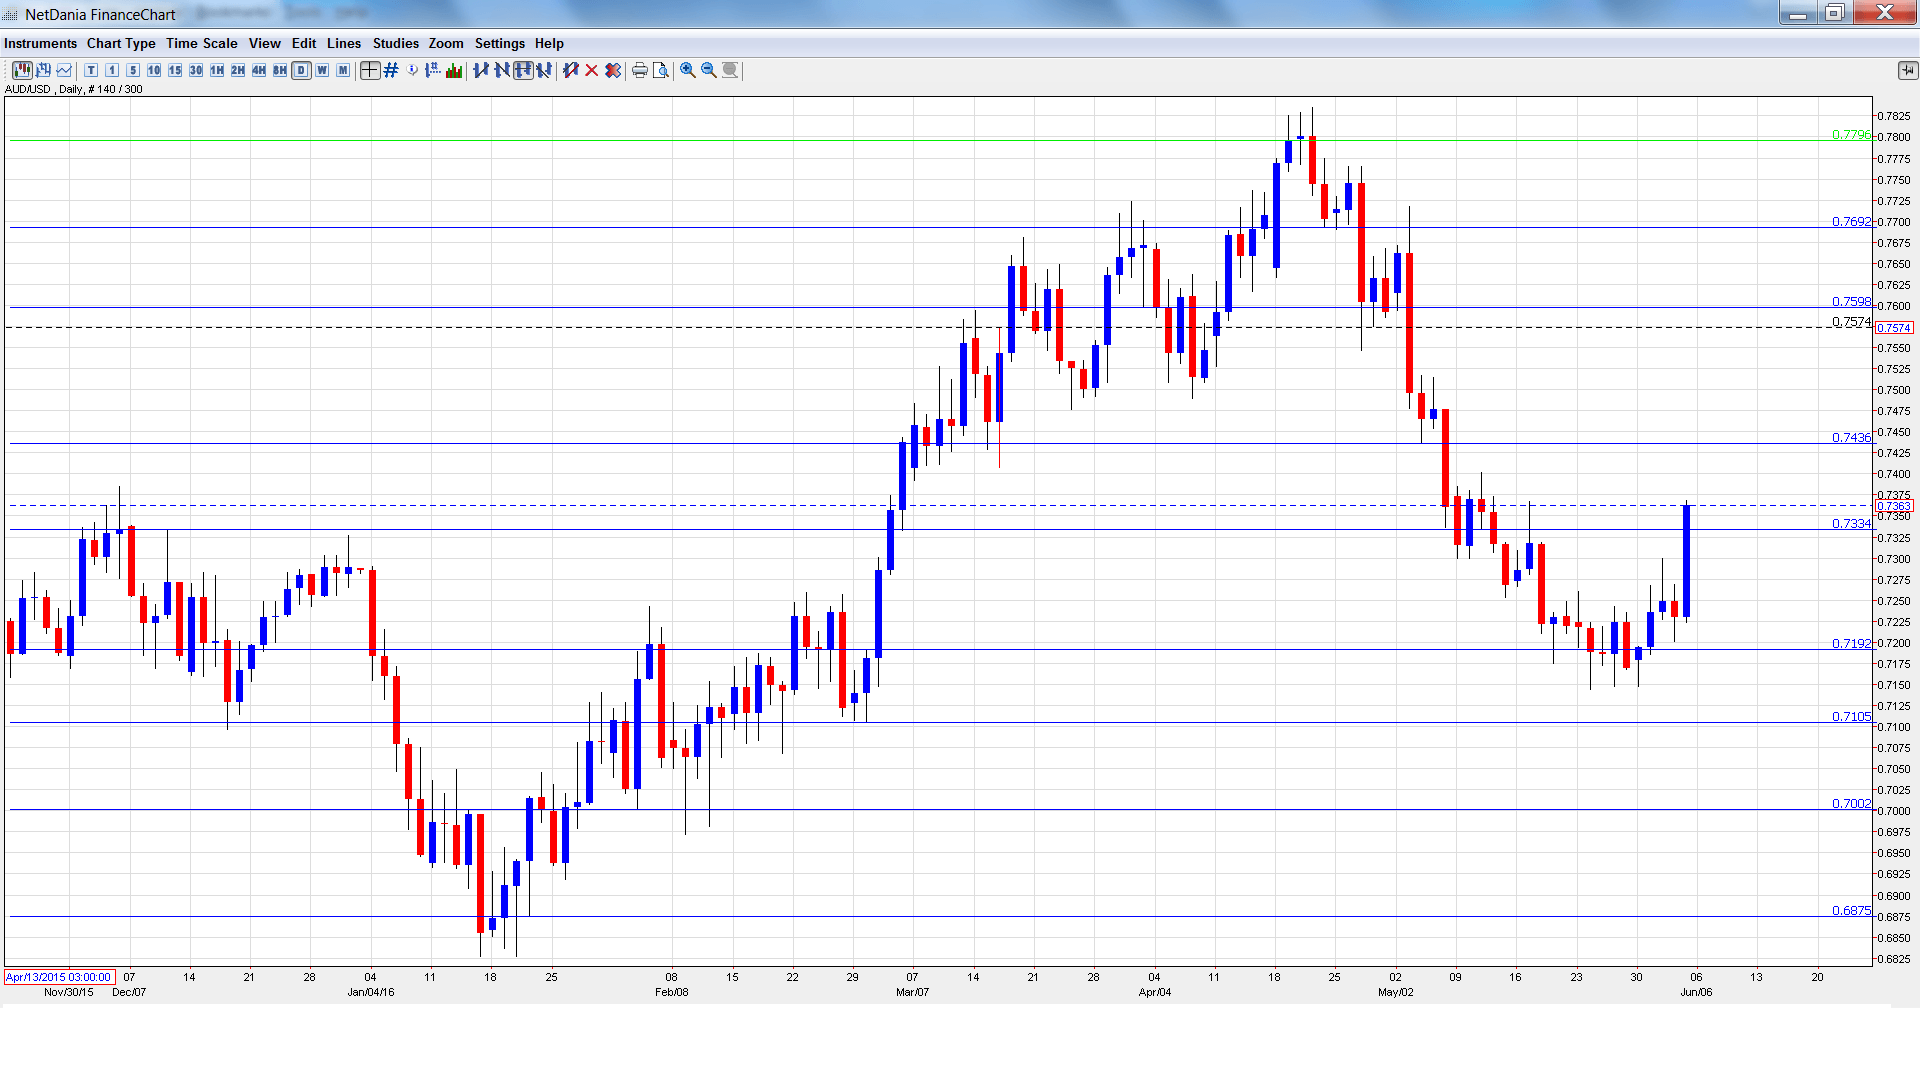Delete selected line with red X
Image resolution: width=1920 pixels, height=1080 pixels.
(592, 70)
